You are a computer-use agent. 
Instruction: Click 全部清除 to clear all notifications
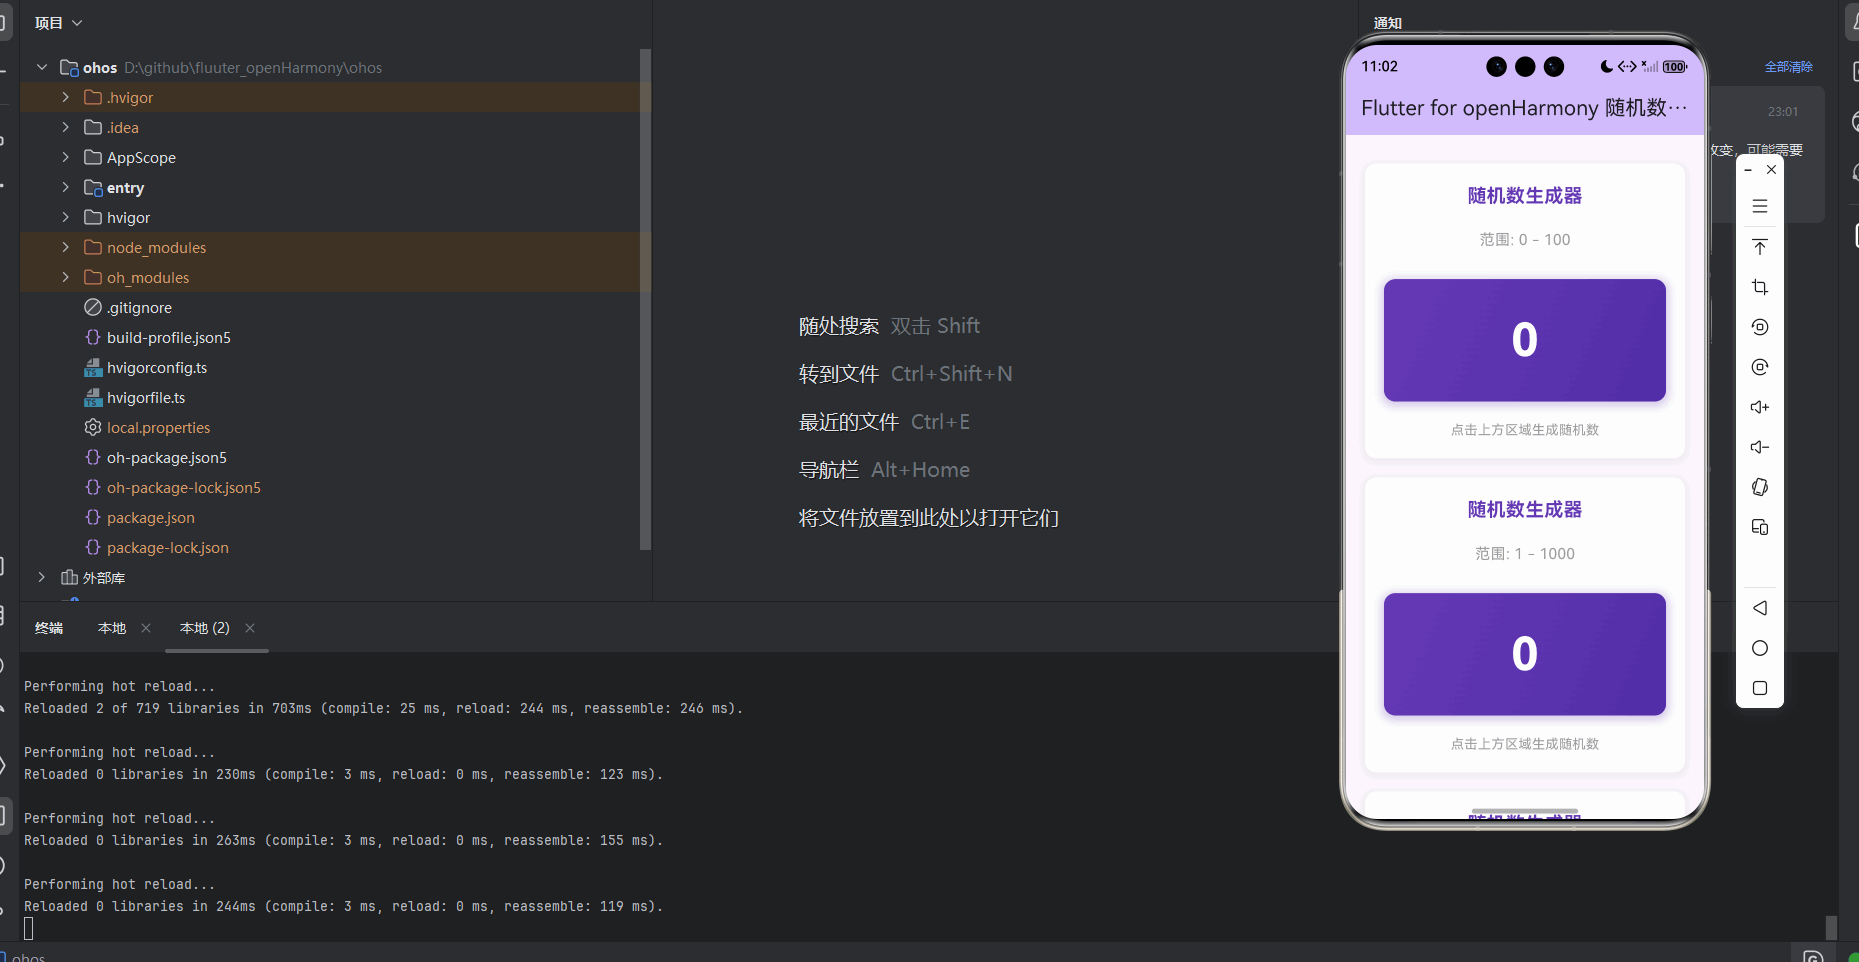pos(1789,67)
